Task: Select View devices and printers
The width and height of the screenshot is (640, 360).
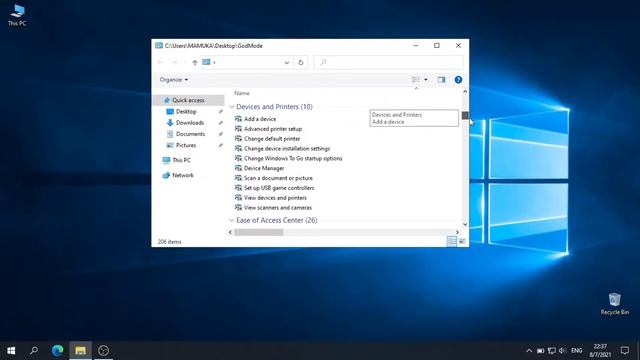Action: (x=275, y=198)
